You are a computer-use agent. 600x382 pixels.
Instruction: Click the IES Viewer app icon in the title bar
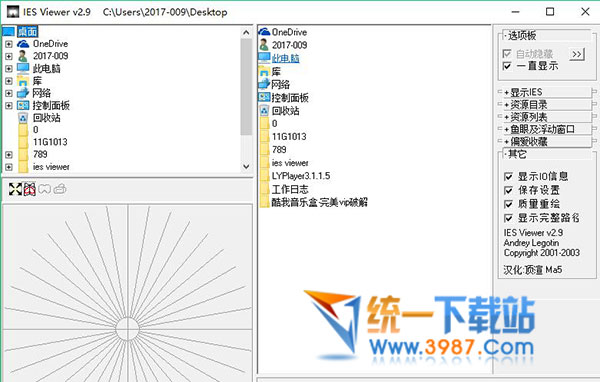(13, 12)
